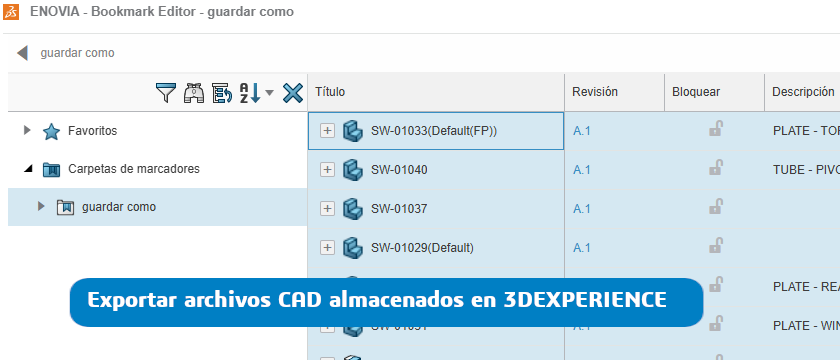840x360 pixels.
Task: Click the SW-01033(Default(FP)) part icon
Action: click(352, 130)
